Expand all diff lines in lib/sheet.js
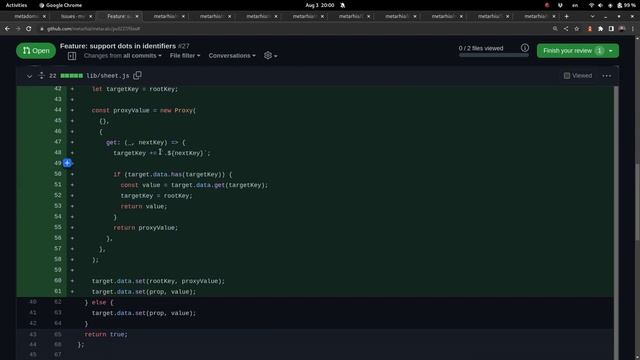Image resolution: width=640 pixels, height=360 pixels. click(x=41, y=76)
